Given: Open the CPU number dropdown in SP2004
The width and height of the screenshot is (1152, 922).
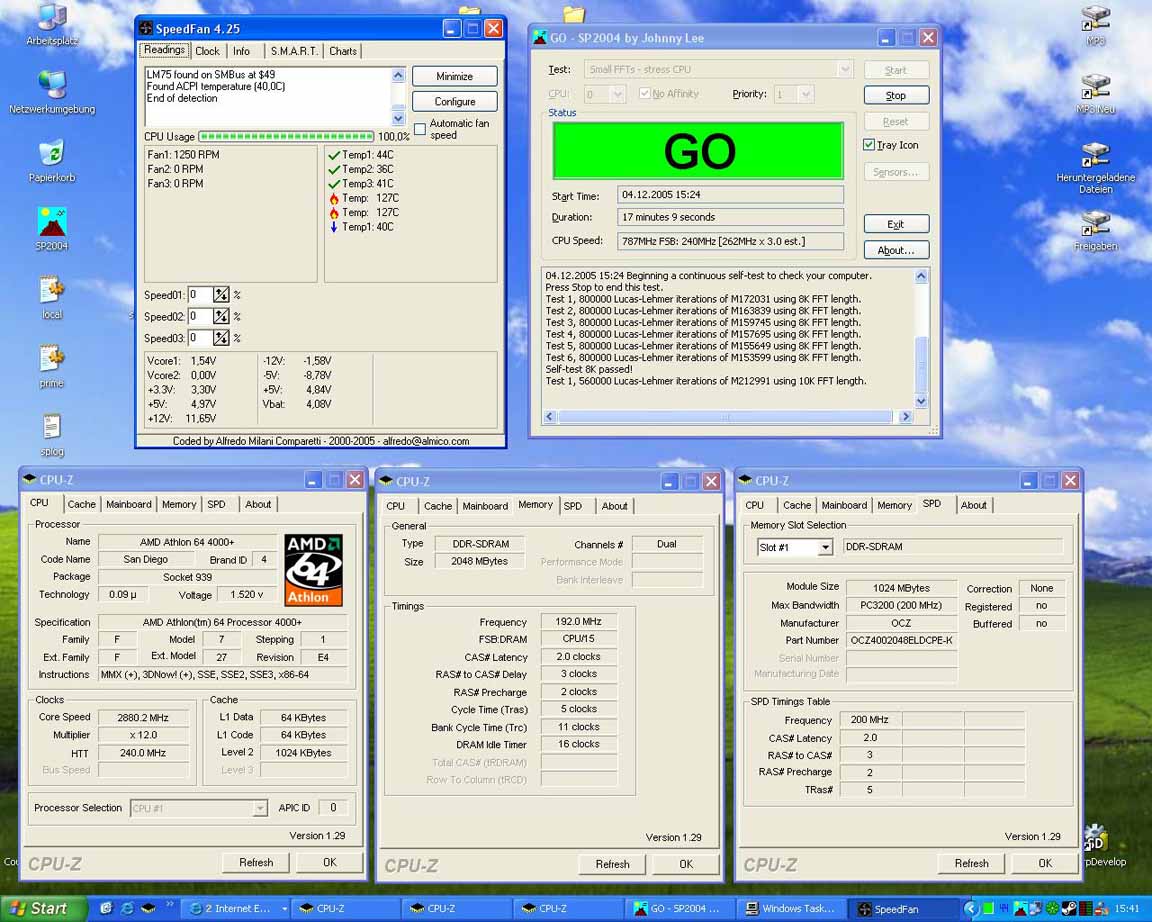Looking at the screenshot, I should point(618,94).
